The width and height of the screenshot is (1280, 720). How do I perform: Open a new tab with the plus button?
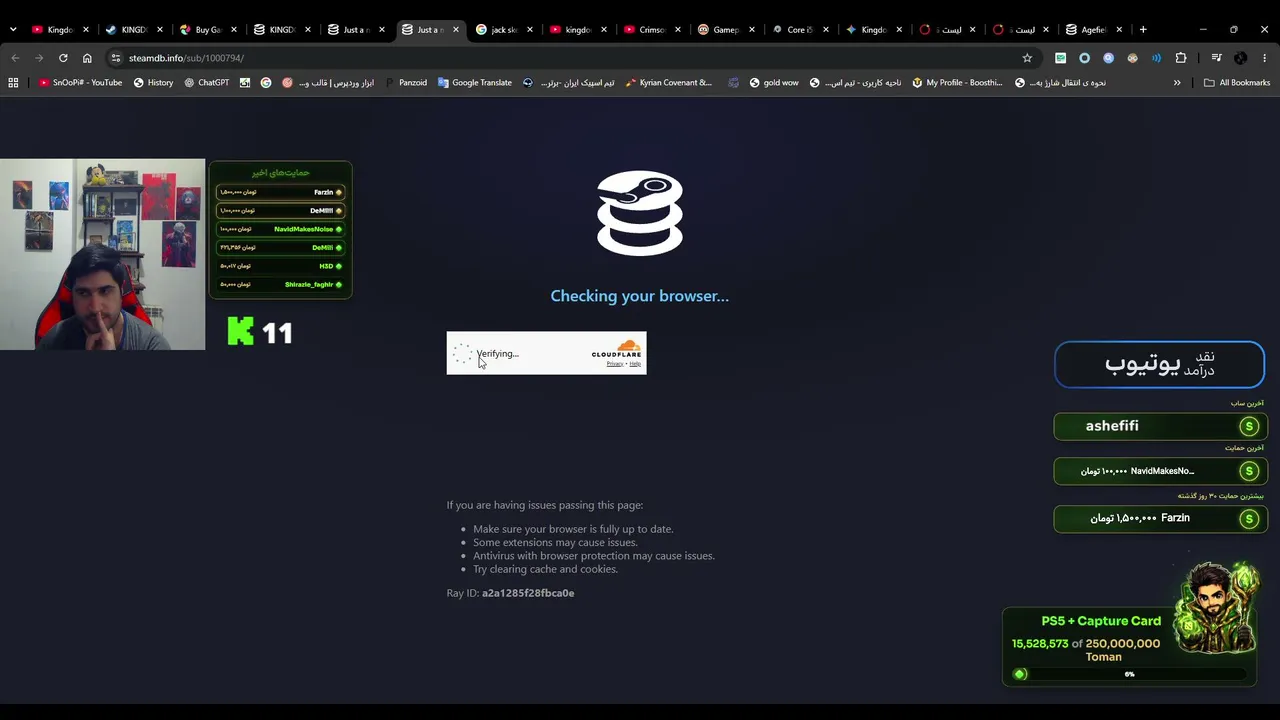coord(1143,30)
